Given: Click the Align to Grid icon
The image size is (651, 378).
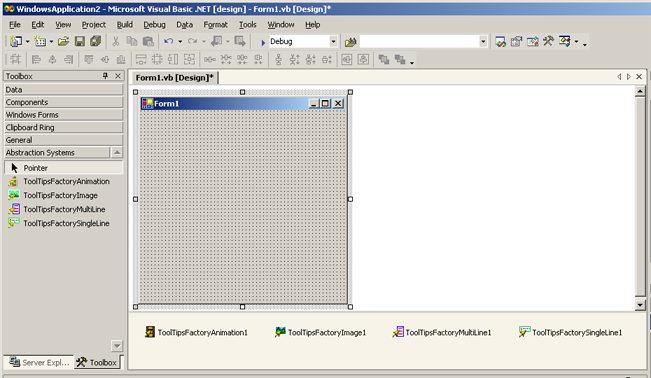Looking at the screenshot, I should (15, 60).
